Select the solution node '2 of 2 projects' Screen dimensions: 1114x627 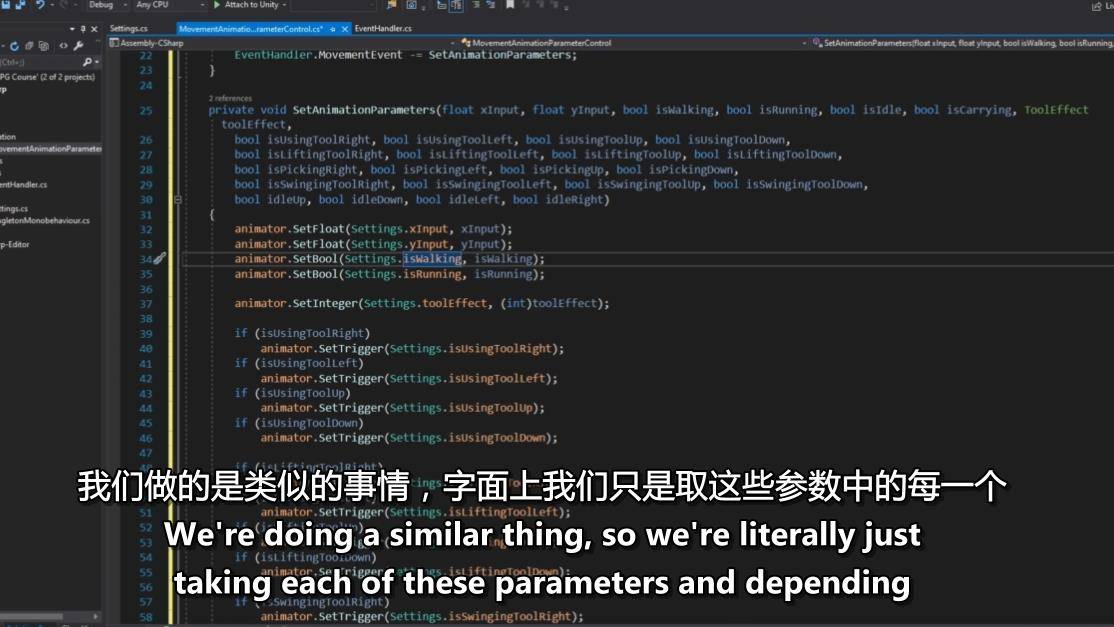47,77
